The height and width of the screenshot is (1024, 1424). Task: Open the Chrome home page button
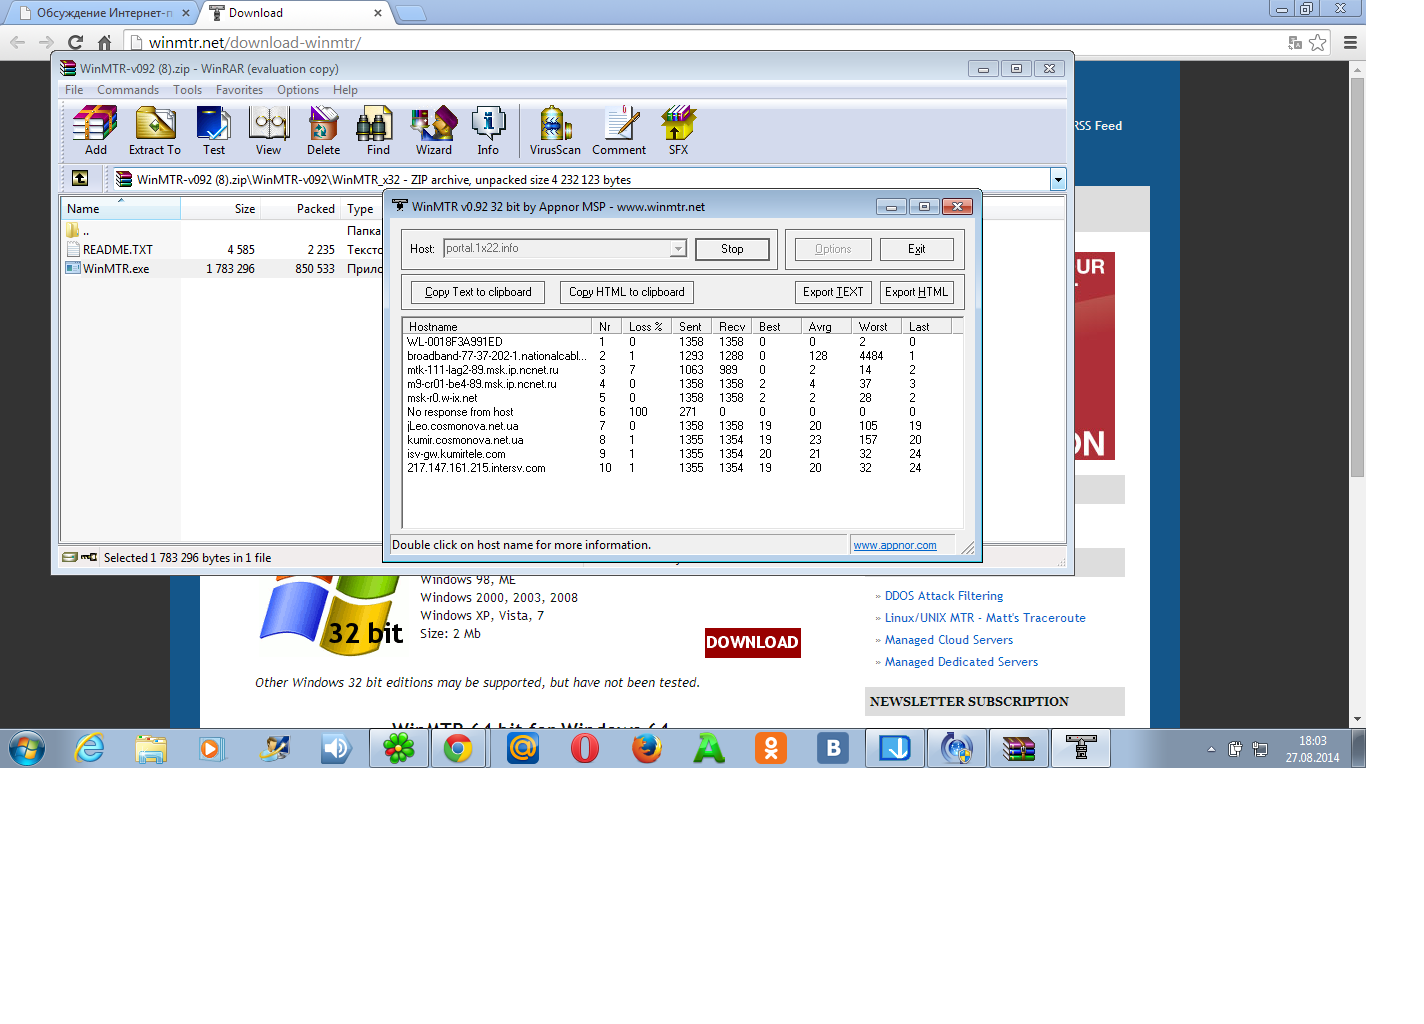point(104,42)
